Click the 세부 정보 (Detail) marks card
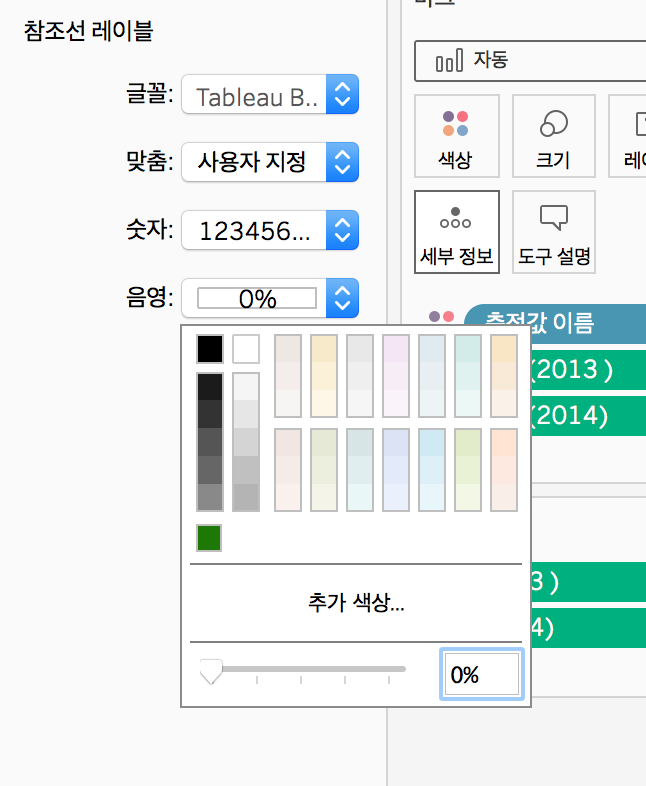Screen dimensions: 646x786 [x=457, y=232]
